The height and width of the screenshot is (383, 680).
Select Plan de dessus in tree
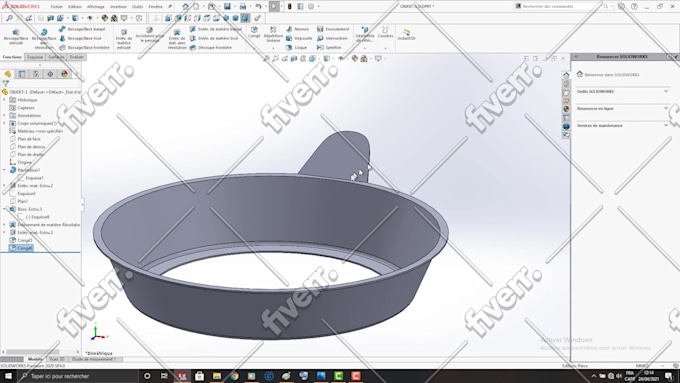(x=27, y=147)
